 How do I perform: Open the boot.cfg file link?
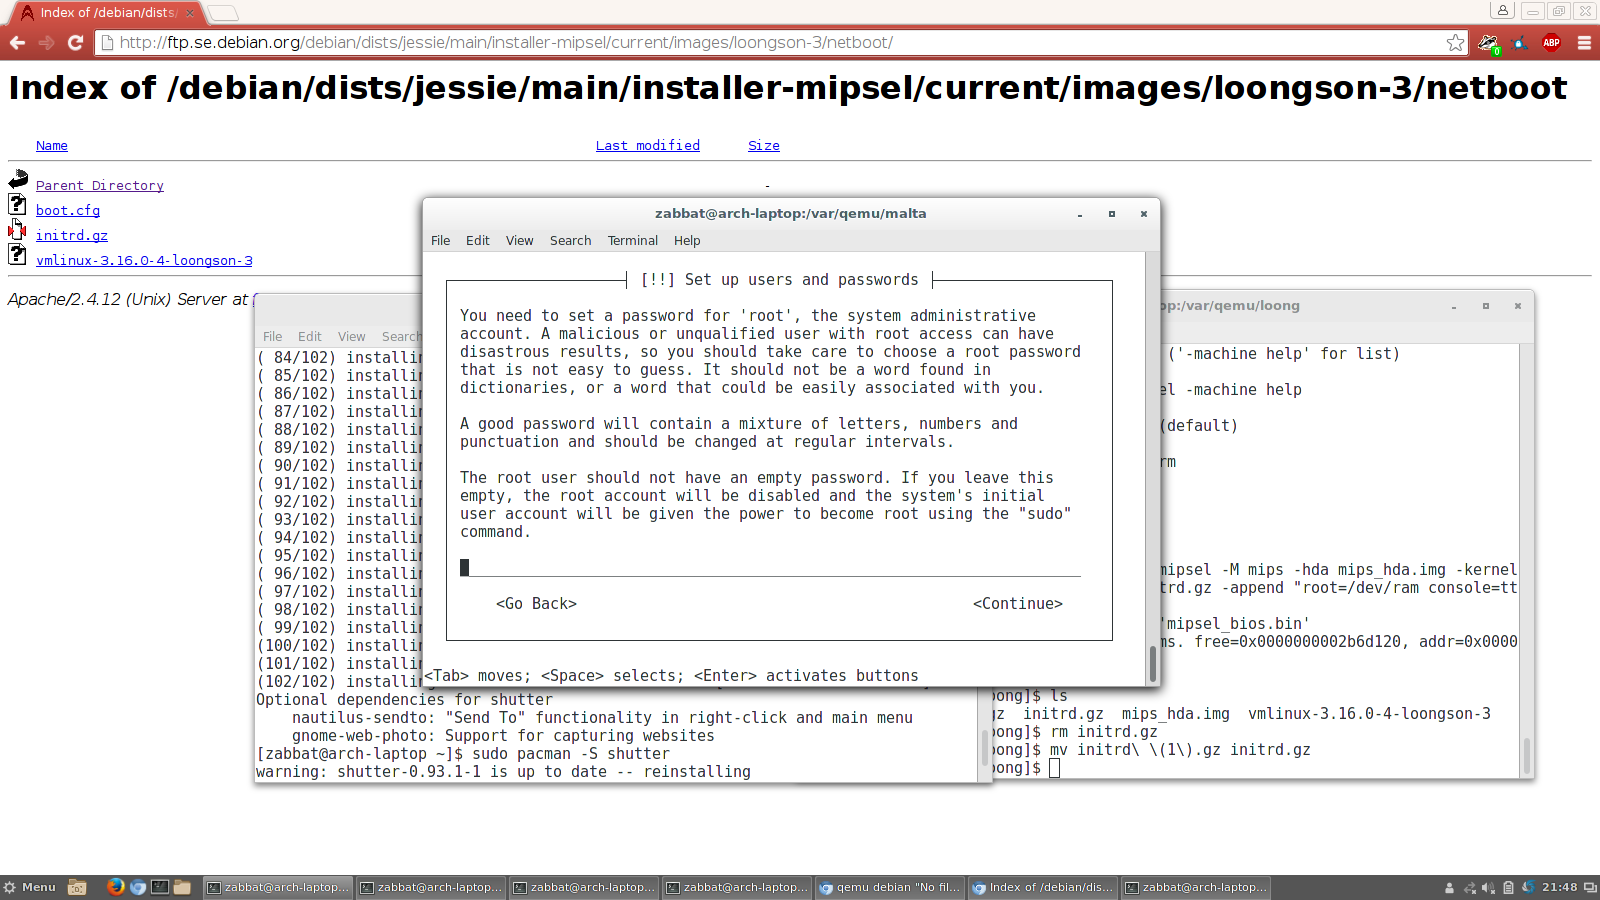pos(68,211)
